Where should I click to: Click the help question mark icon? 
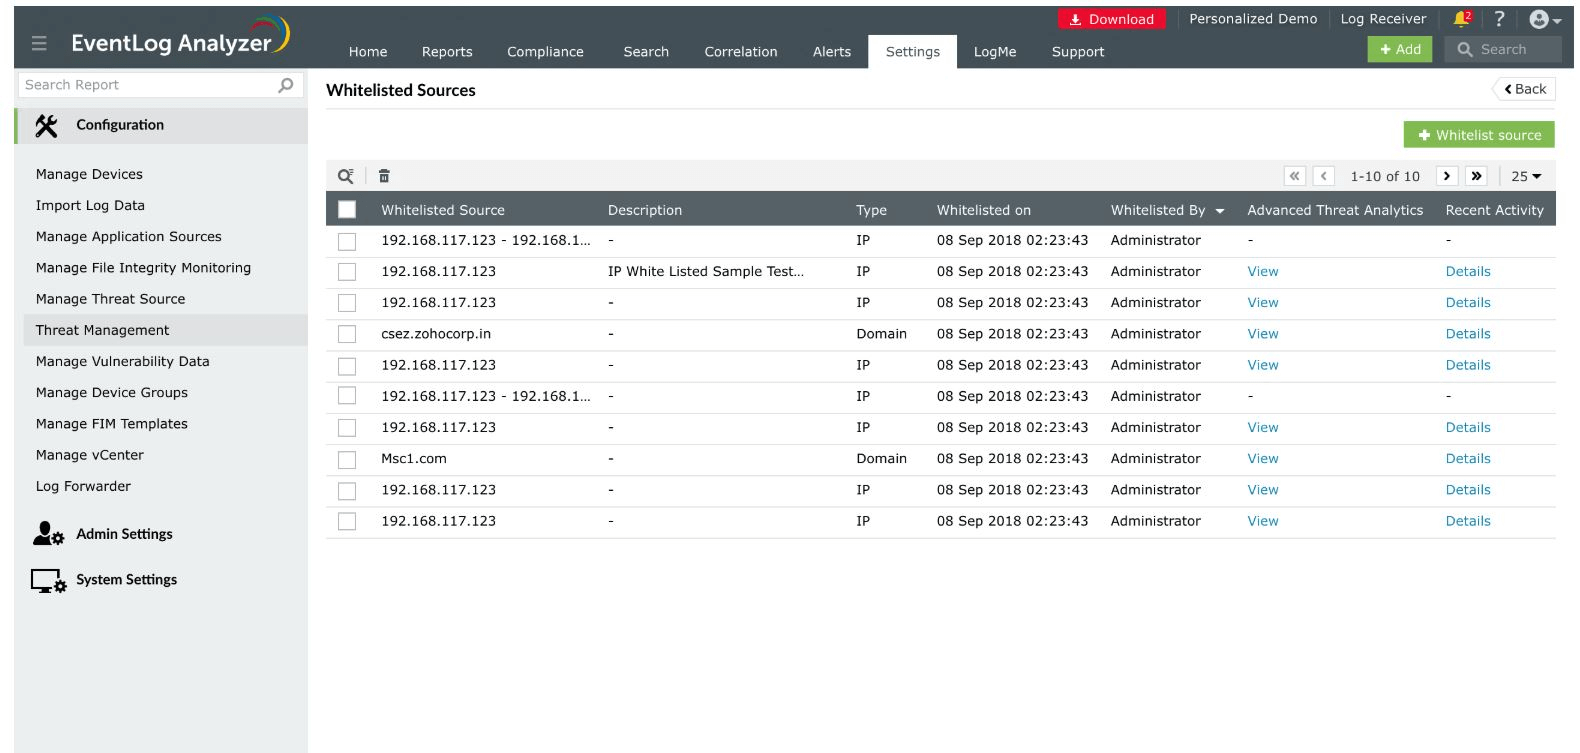click(1499, 19)
